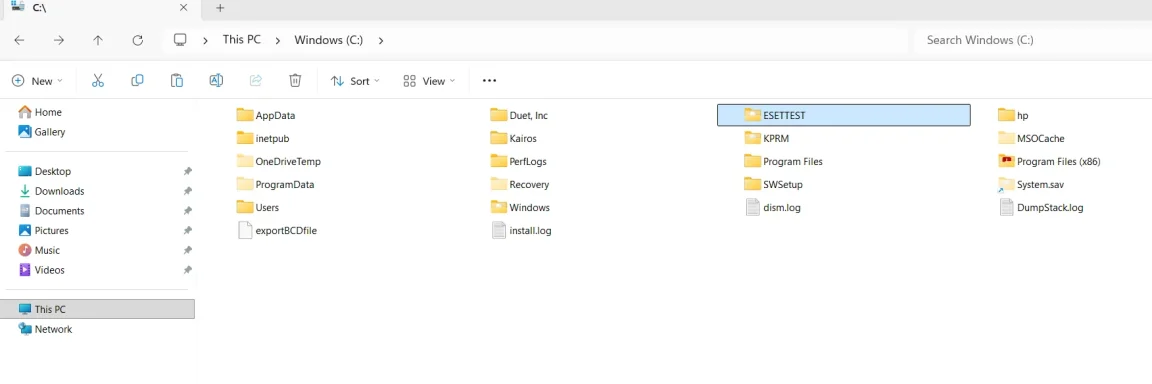Select the PerfLogs folder name

(x=528, y=162)
